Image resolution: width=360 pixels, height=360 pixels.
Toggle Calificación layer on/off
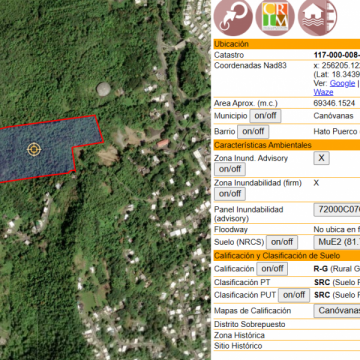(272, 269)
